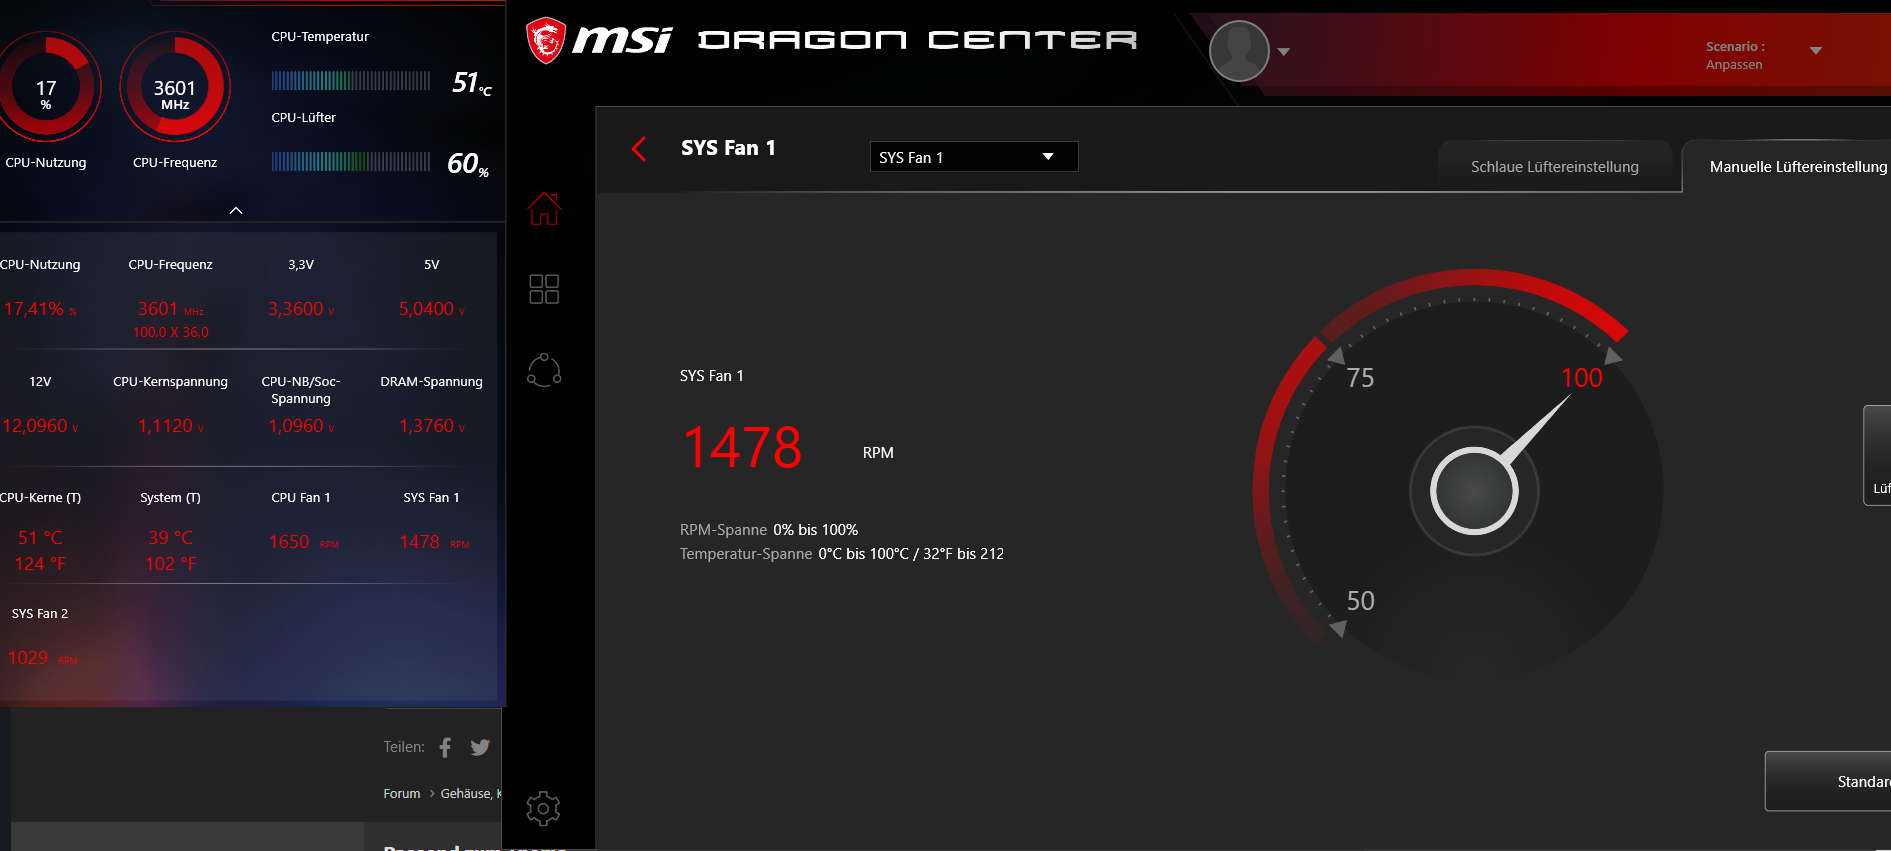The width and height of the screenshot is (1891, 851).
Task: Click the CPU Fan 1 1650 RPM value
Action: 303,542
